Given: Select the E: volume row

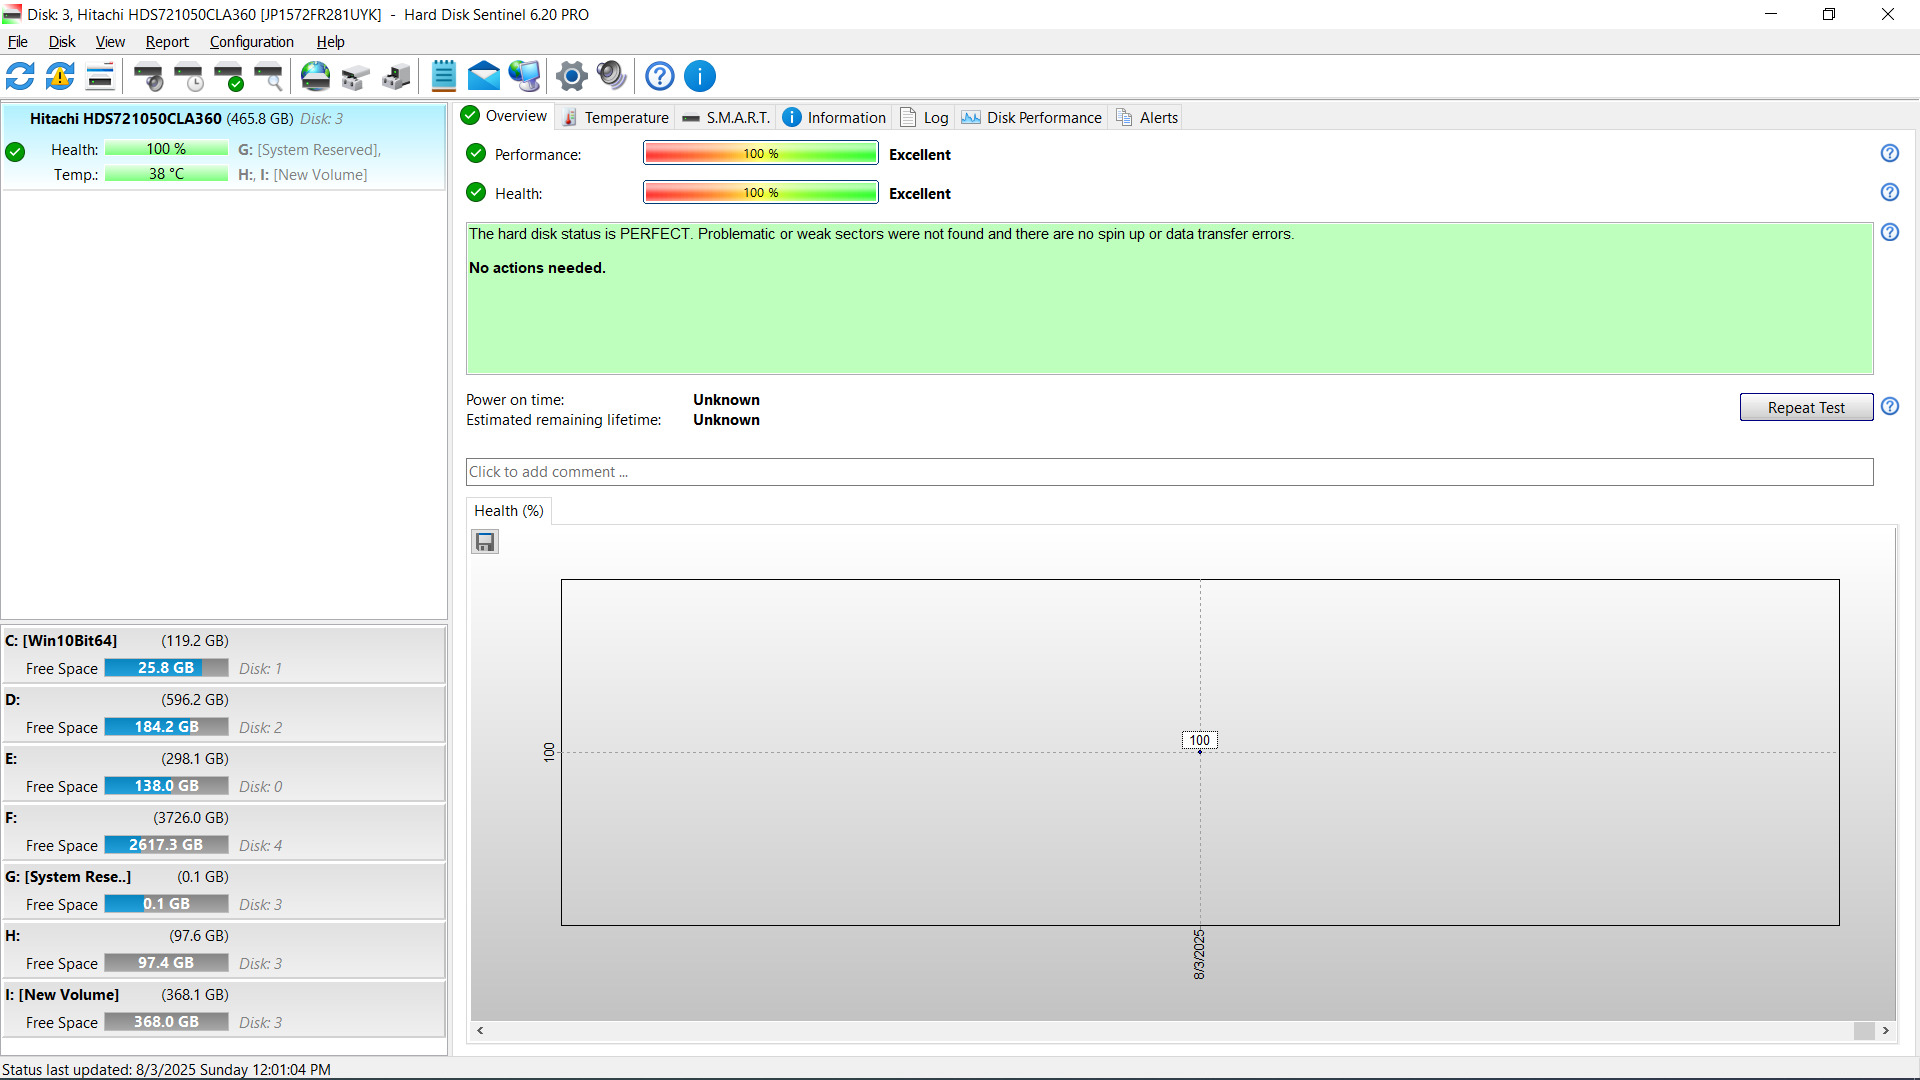Looking at the screenshot, I should click(224, 773).
